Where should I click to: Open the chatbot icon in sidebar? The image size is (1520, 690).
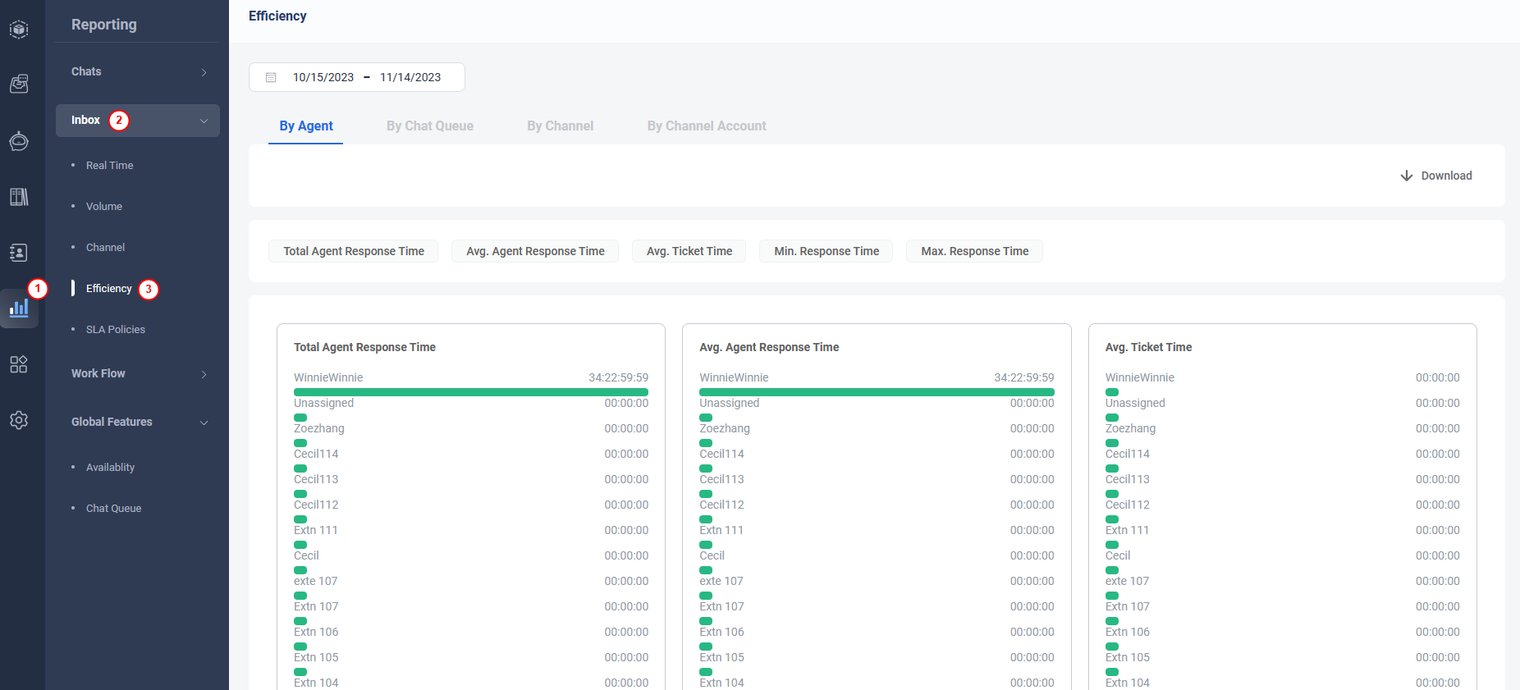pos(19,141)
